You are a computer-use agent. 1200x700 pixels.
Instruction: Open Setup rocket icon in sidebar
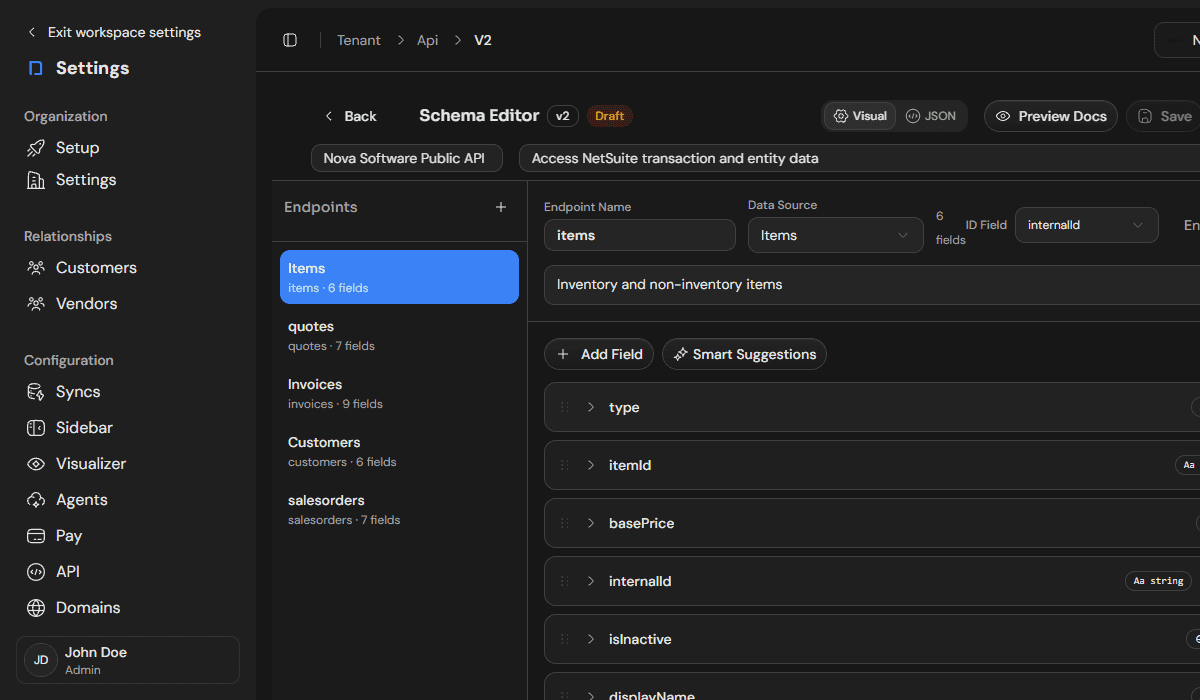(x=36, y=148)
